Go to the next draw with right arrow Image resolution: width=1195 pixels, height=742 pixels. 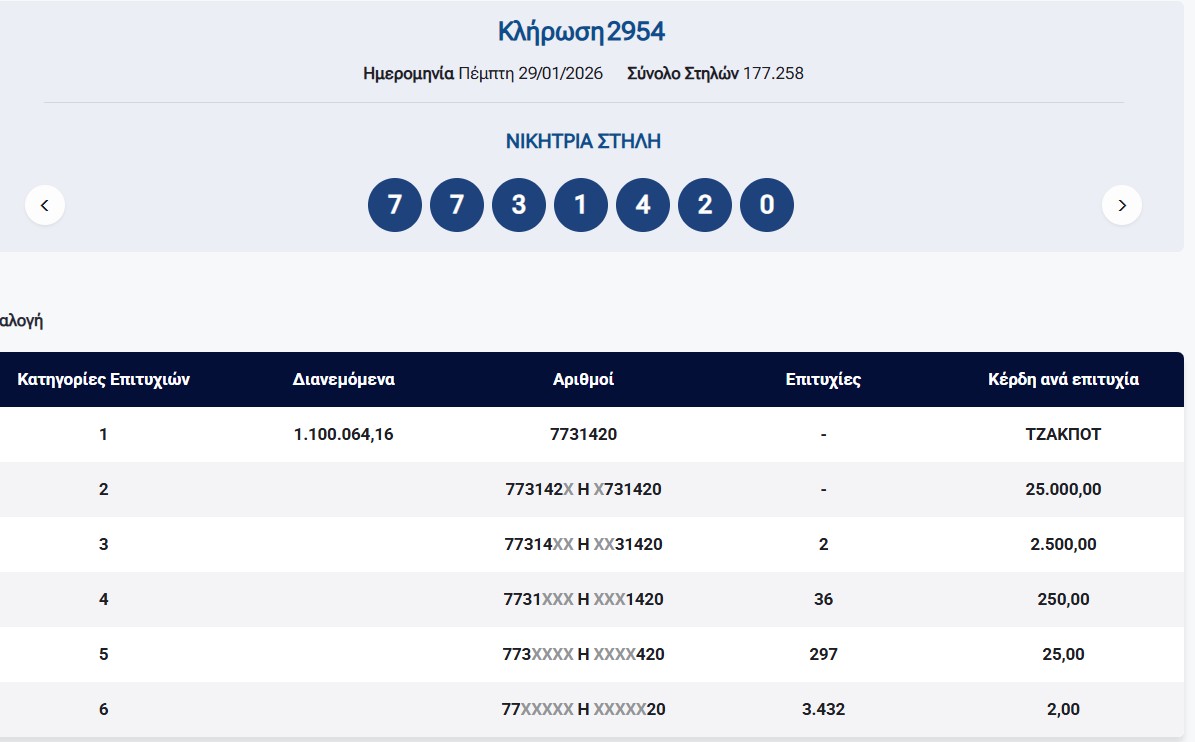point(1121,205)
